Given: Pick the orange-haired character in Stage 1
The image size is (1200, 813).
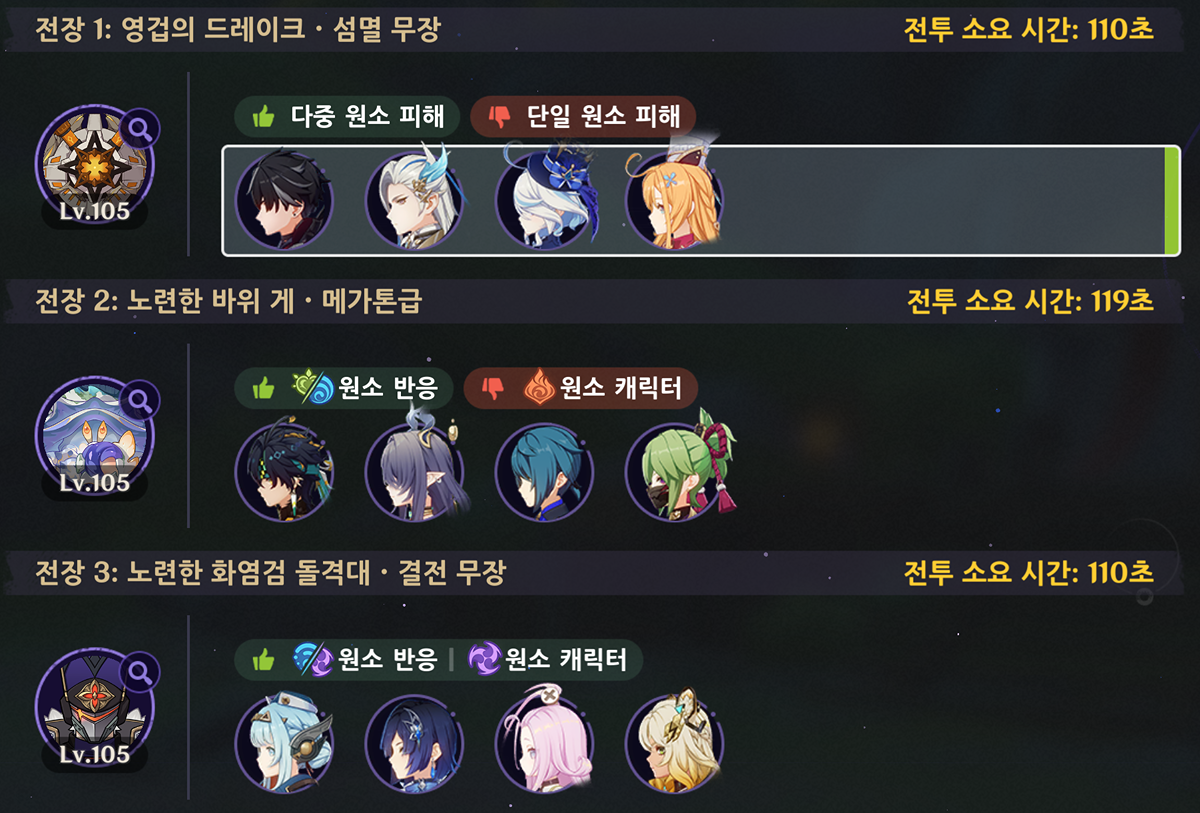Looking at the screenshot, I should click(675, 196).
